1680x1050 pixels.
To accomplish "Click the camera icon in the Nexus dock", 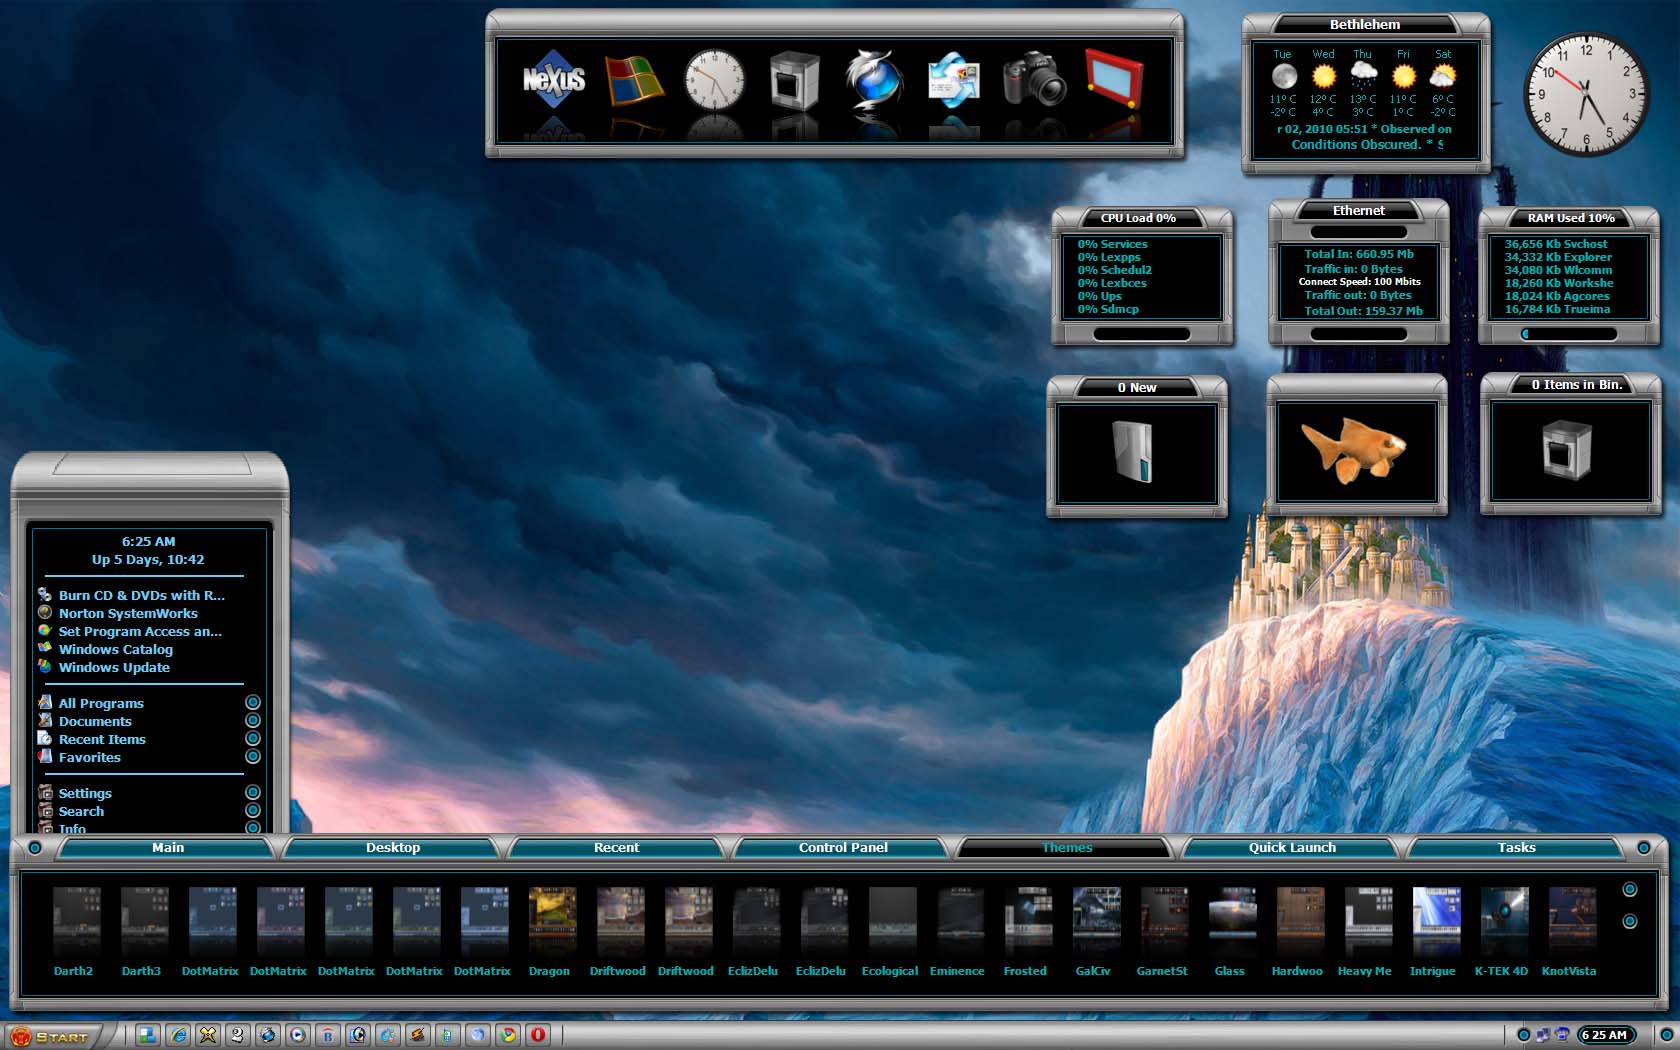I will [1035, 80].
